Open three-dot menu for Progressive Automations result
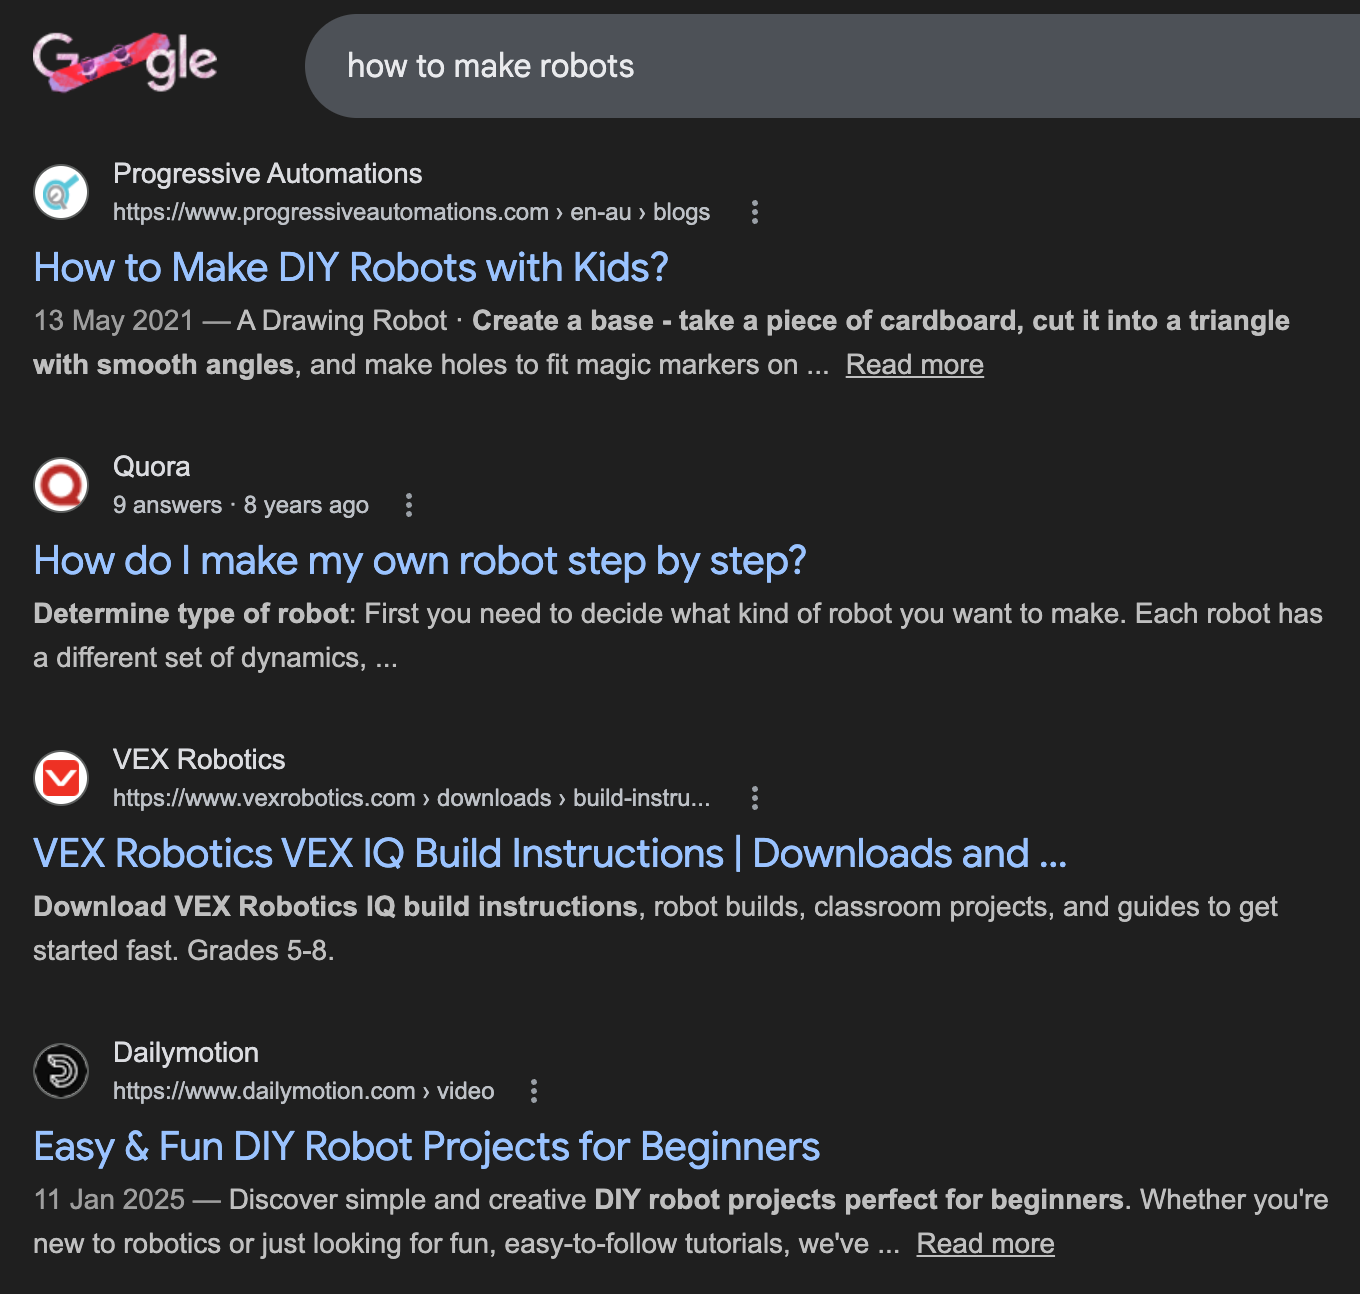1360x1294 pixels. pos(755,212)
